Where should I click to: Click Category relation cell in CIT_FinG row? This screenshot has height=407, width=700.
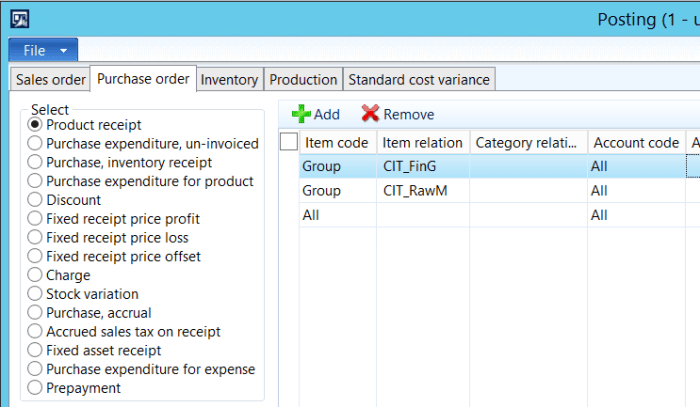(x=529, y=166)
